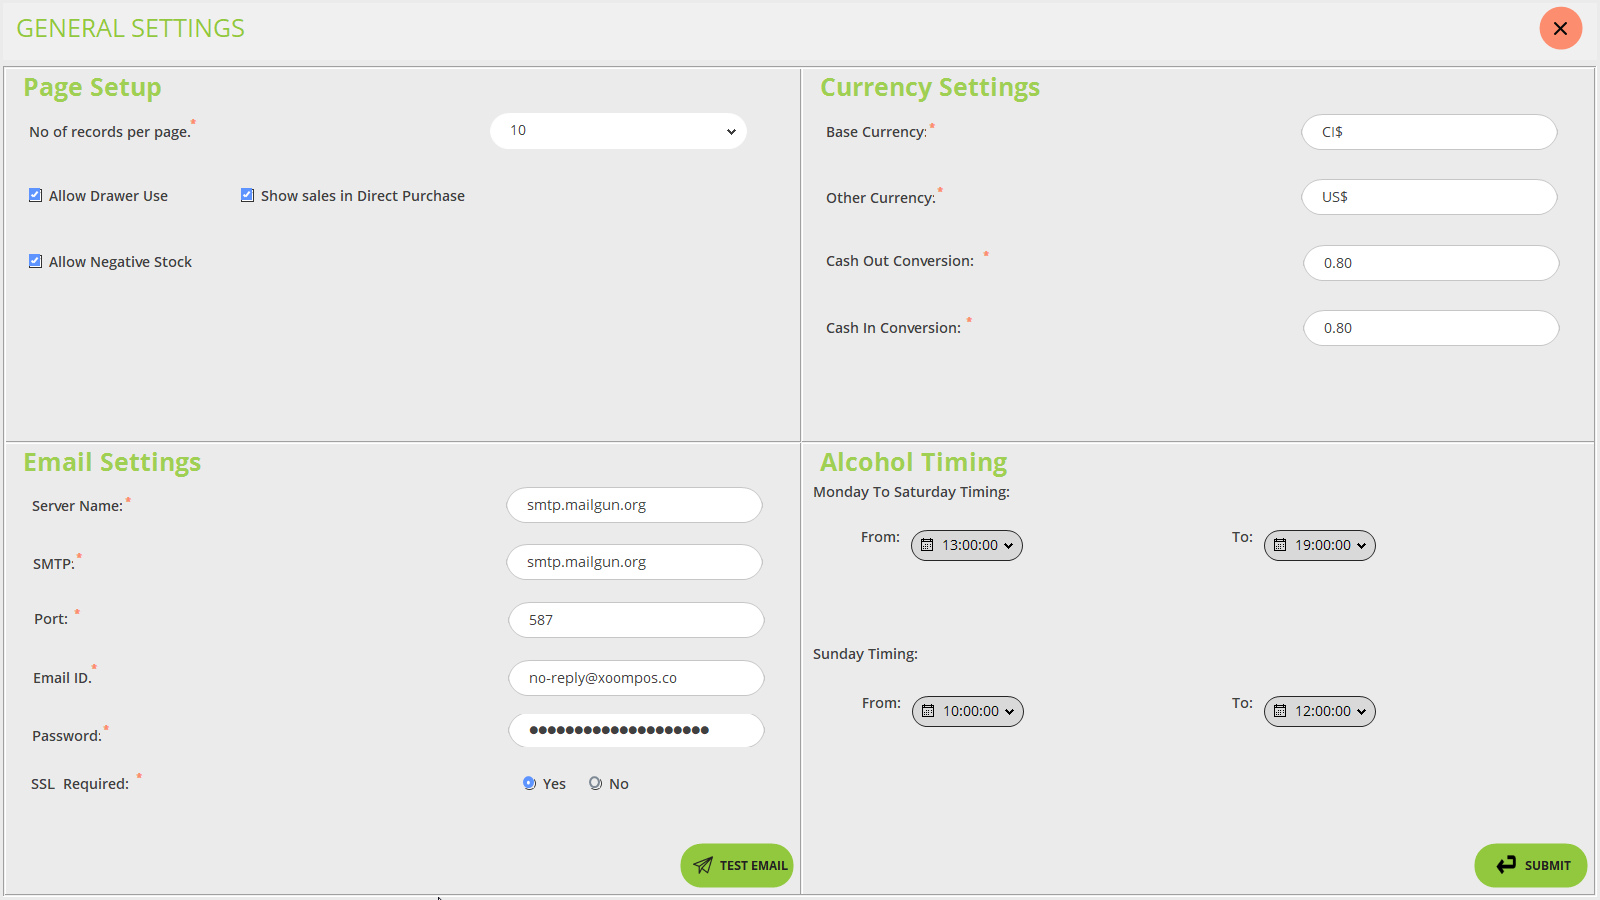Viewport: 1600px width, 900px height.
Task: Click calendar icon in Monday-Saturday From time
Action: [x=927, y=545]
